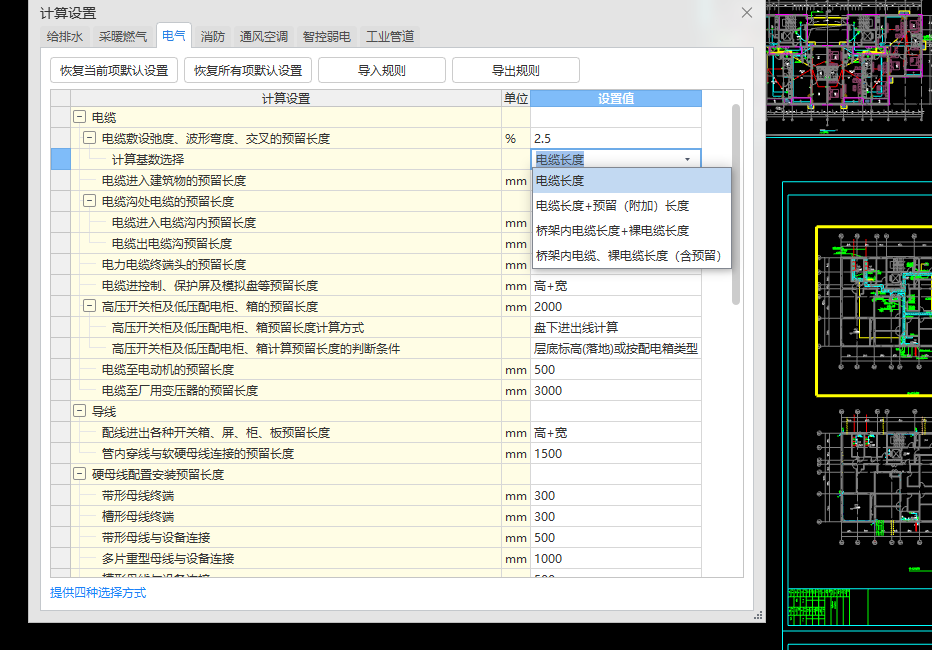Collapse 电缆沟处电缆的预留长度 node
932x650 pixels.
[x=89, y=201]
